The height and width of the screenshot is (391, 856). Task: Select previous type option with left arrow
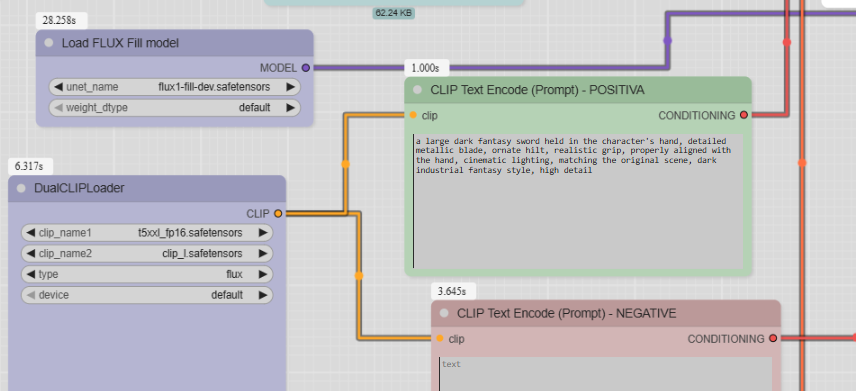coord(31,274)
